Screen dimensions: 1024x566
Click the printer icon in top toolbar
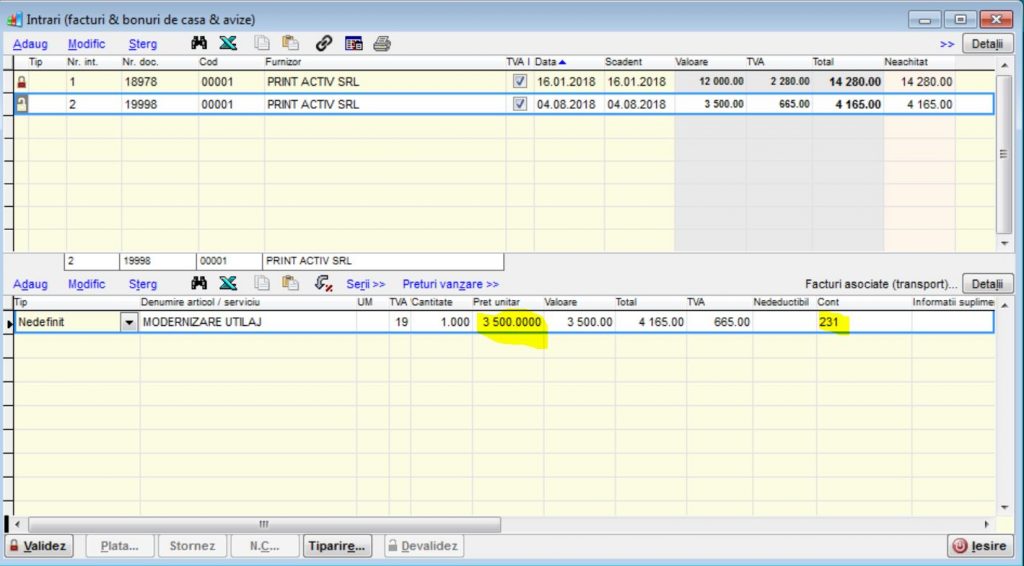coord(382,44)
